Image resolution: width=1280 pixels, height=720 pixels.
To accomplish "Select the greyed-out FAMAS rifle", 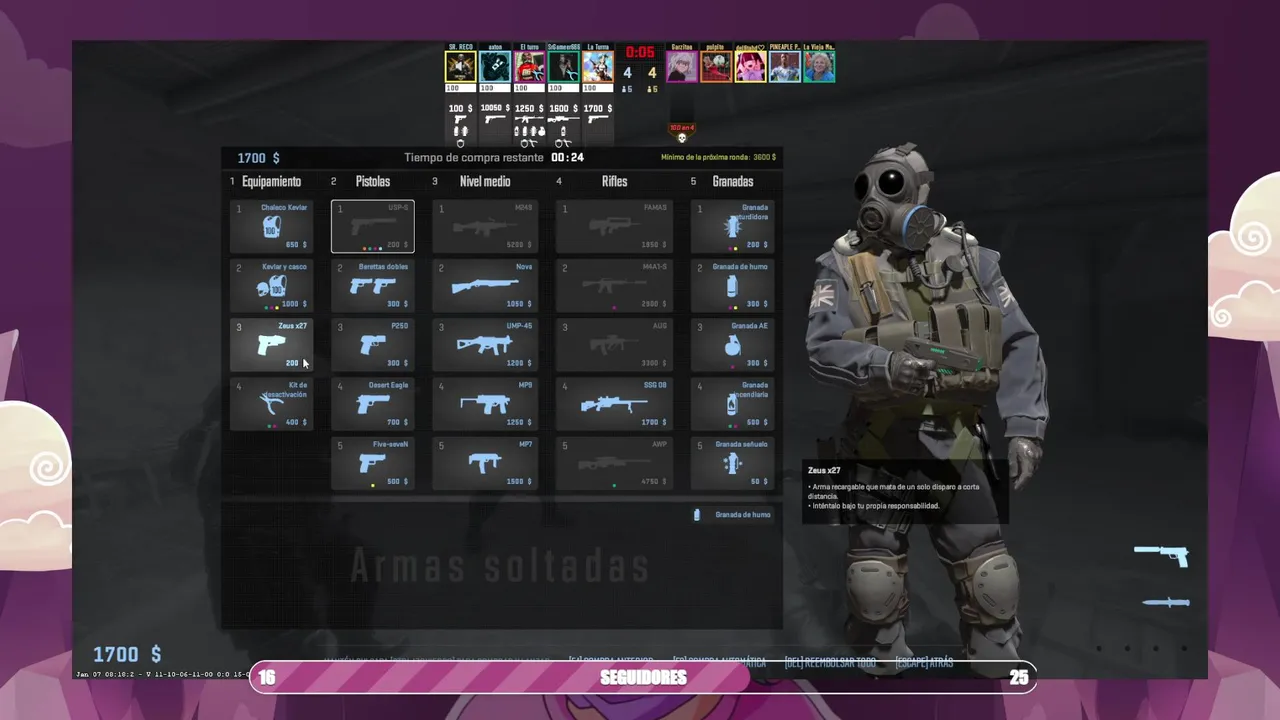I will [614, 226].
